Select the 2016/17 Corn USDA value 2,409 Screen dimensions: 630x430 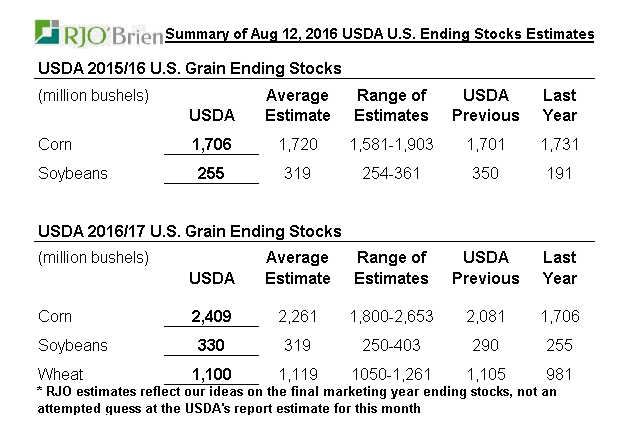(212, 317)
